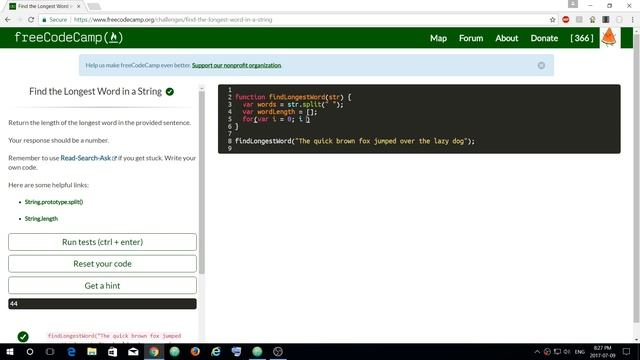Click Reset your code button

coord(102,264)
